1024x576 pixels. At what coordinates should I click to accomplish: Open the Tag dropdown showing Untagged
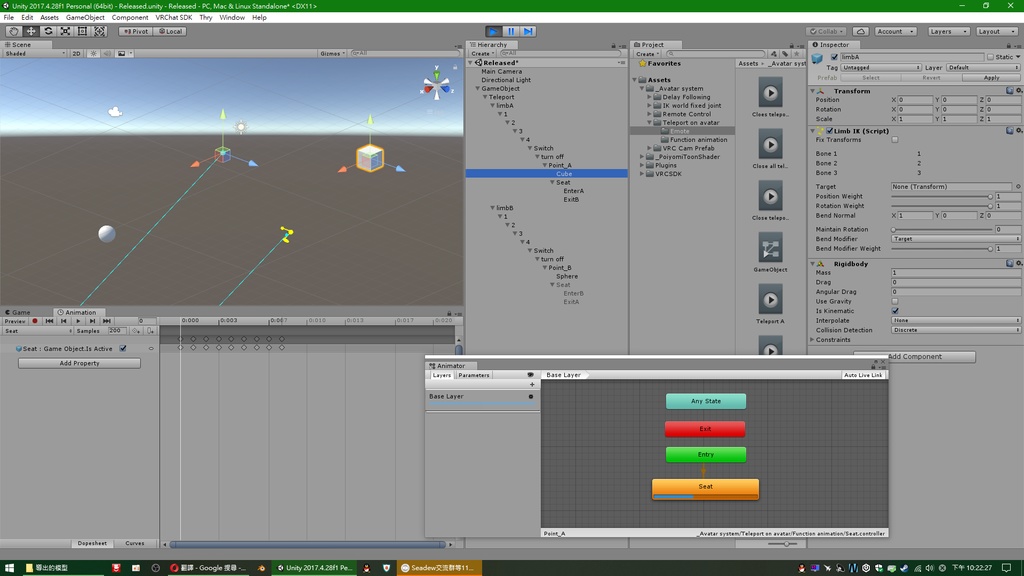[x=880, y=68]
